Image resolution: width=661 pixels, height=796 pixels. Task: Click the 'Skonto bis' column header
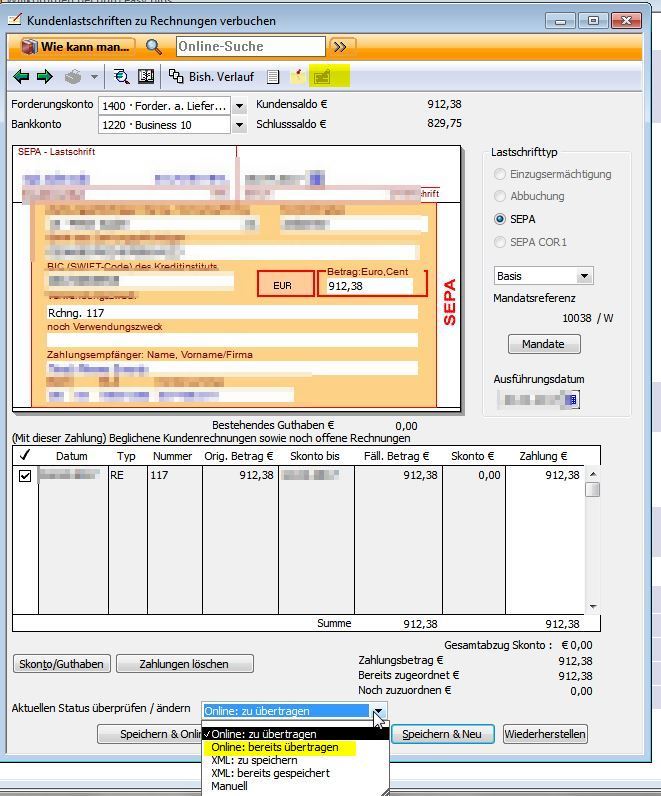pos(315,456)
